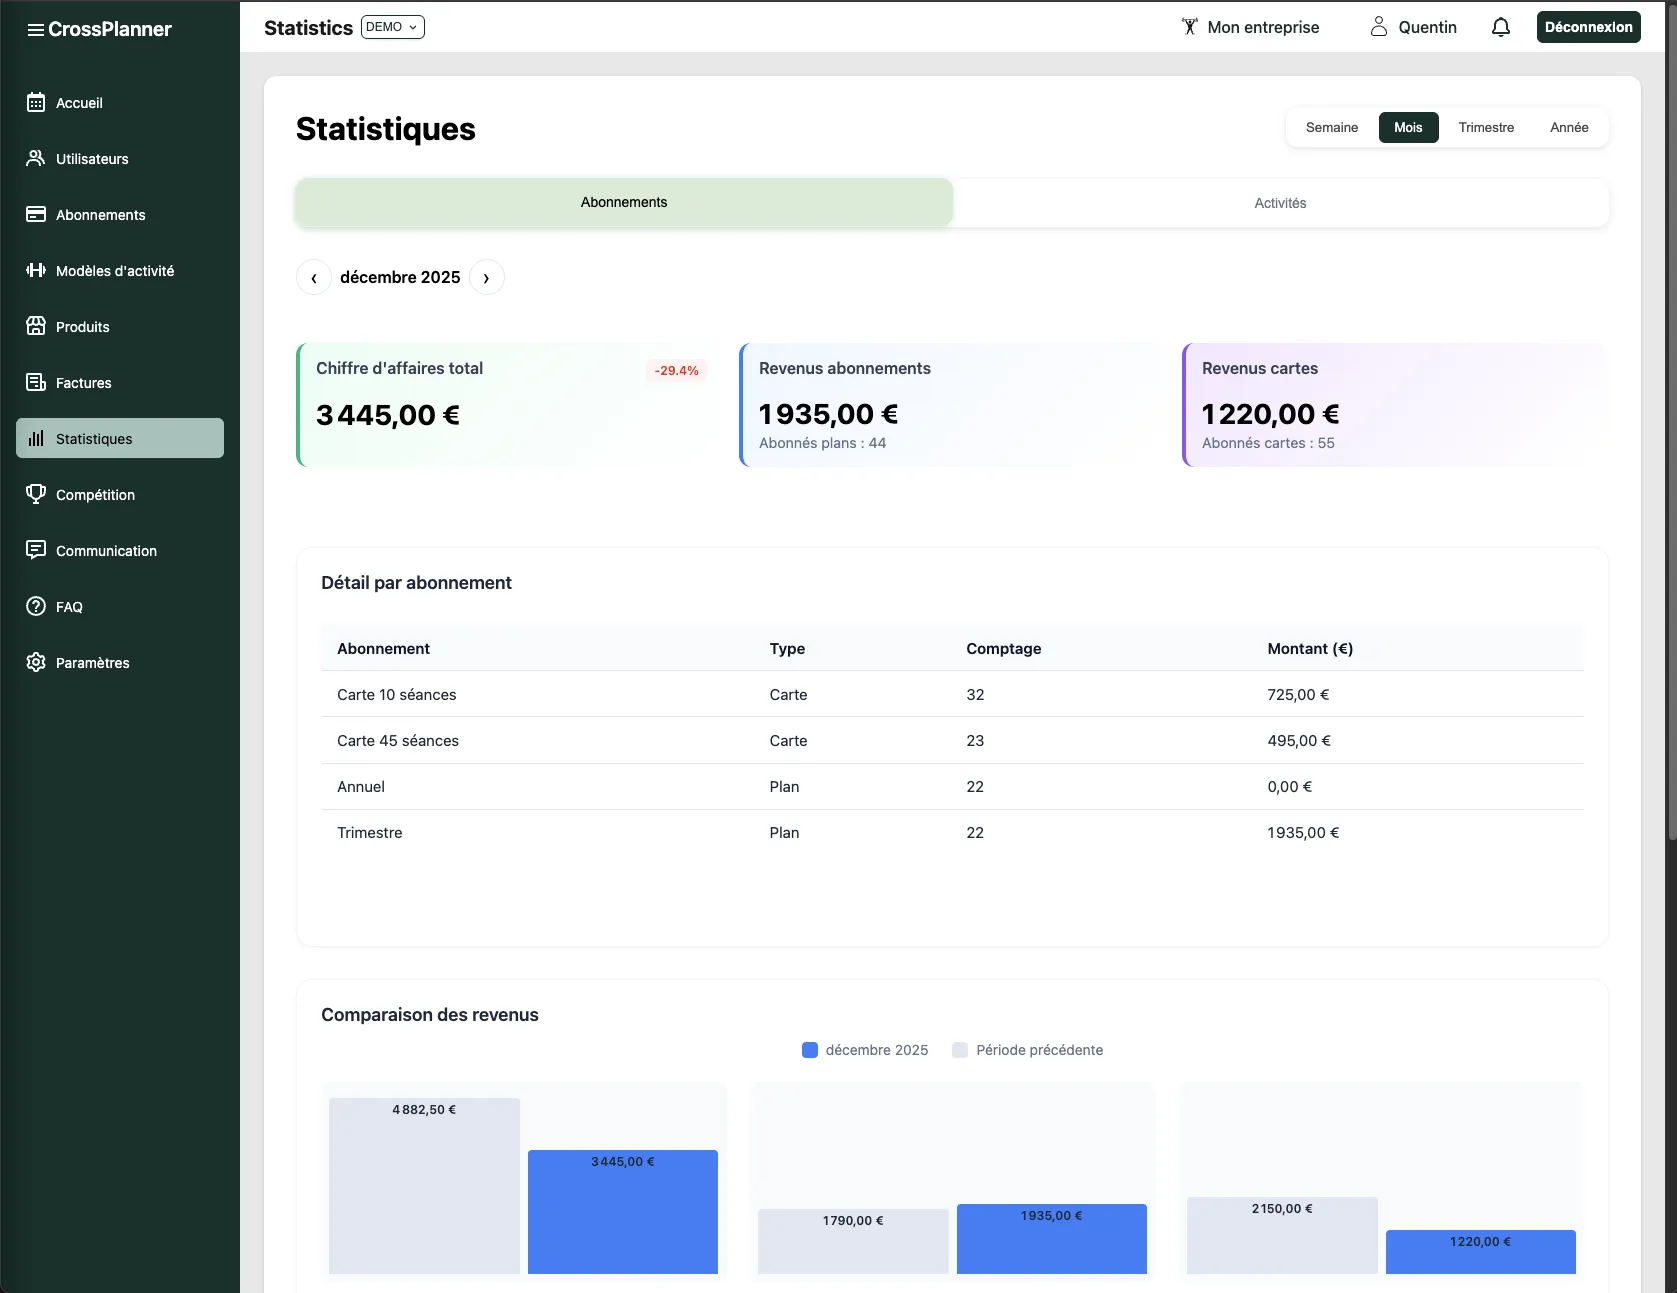The image size is (1677, 1293).
Task: Select the Trimestre period option
Action: tap(1485, 127)
